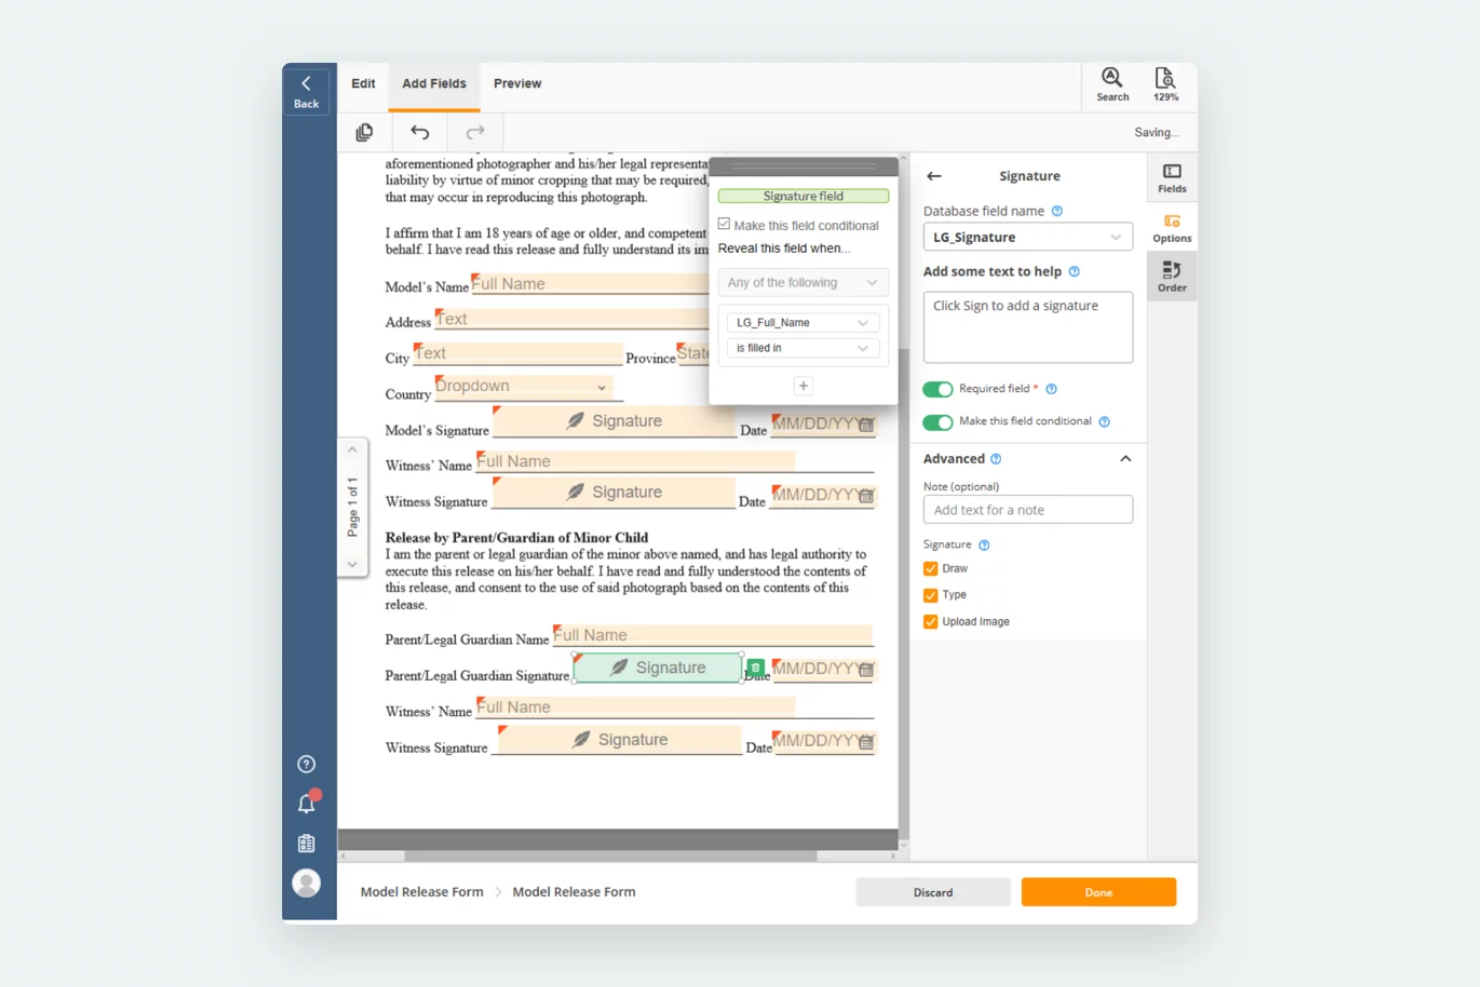Open the 'is filled in' condition dropdown
1480x987 pixels.
coord(803,348)
